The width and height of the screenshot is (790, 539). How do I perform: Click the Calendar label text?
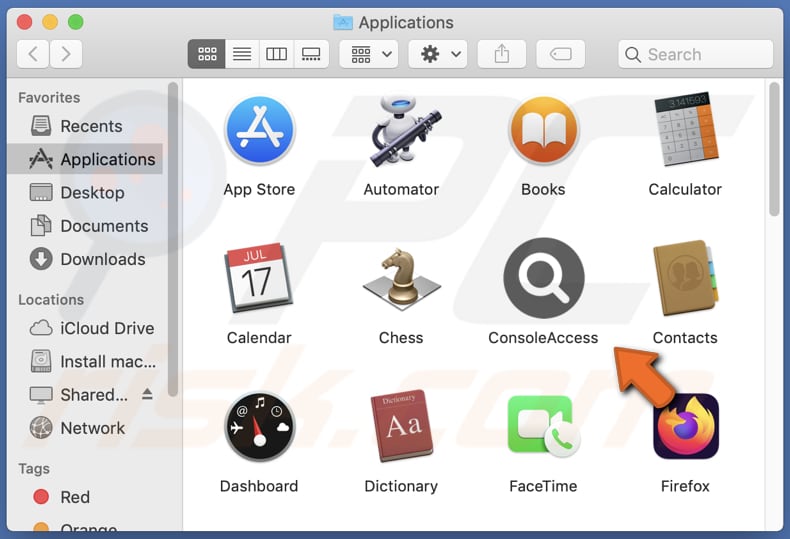click(x=259, y=338)
